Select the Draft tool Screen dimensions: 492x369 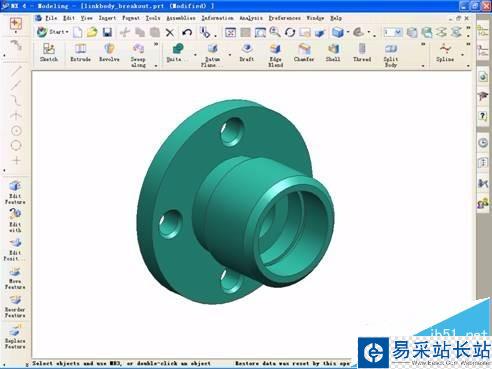pyautogui.click(x=247, y=53)
